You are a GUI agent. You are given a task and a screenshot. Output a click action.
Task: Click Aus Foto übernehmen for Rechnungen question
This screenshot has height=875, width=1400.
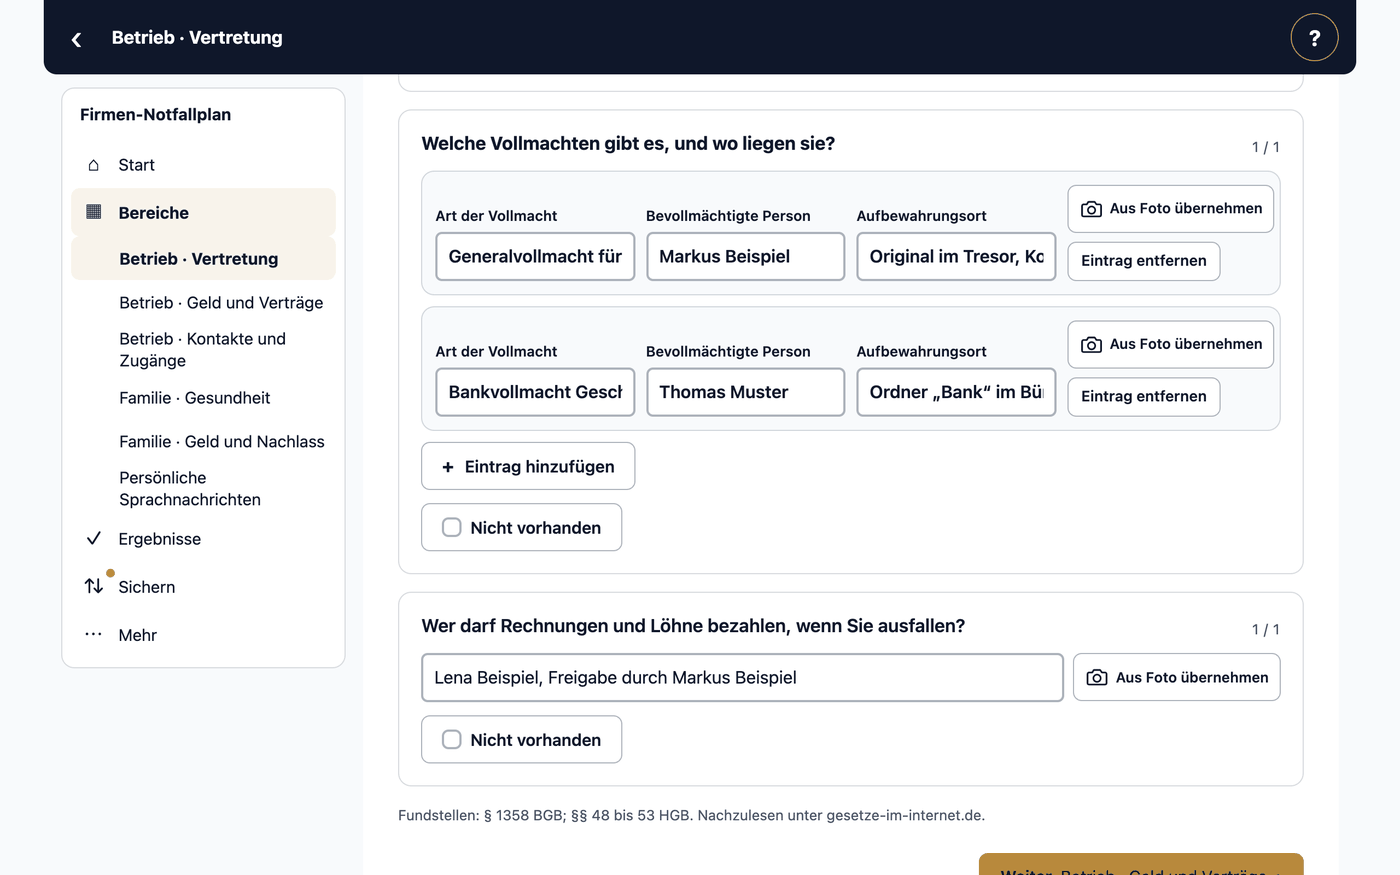pyautogui.click(x=1176, y=677)
